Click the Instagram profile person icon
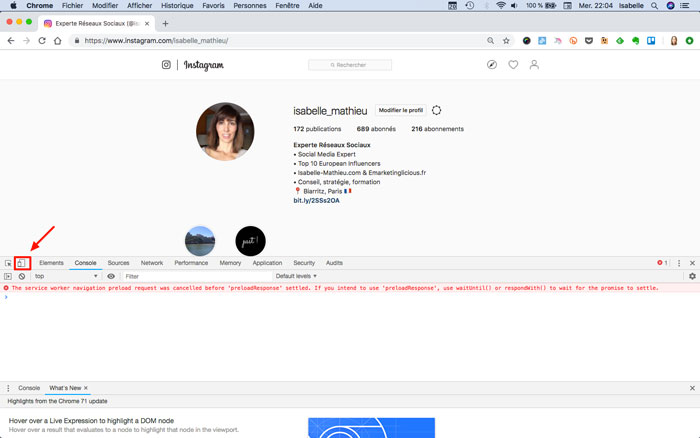Image resolution: width=700 pixels, height=438 pixels. (534, 65)
